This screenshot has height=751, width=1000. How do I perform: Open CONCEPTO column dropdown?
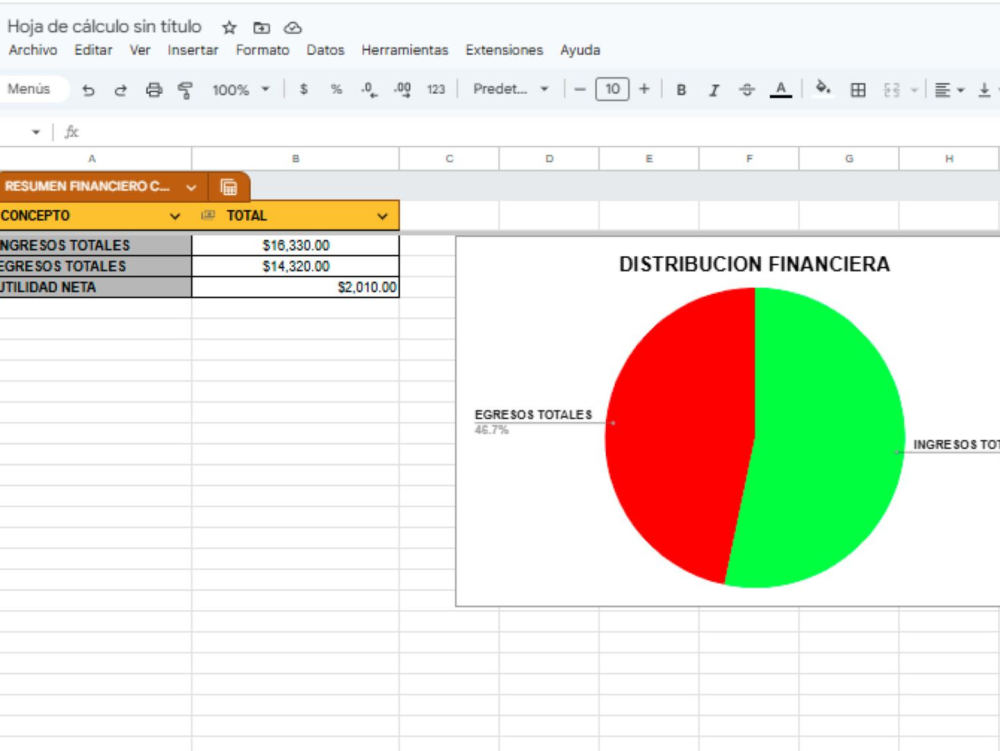175,216
